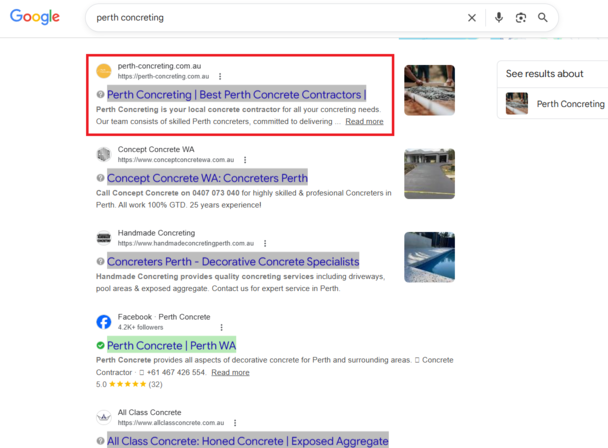The height and width of the screenshot is (448, 608).
Task: Open the three-dot menu beside handmadeconcretingperth.com.au
Action: [x=265, y=243]
